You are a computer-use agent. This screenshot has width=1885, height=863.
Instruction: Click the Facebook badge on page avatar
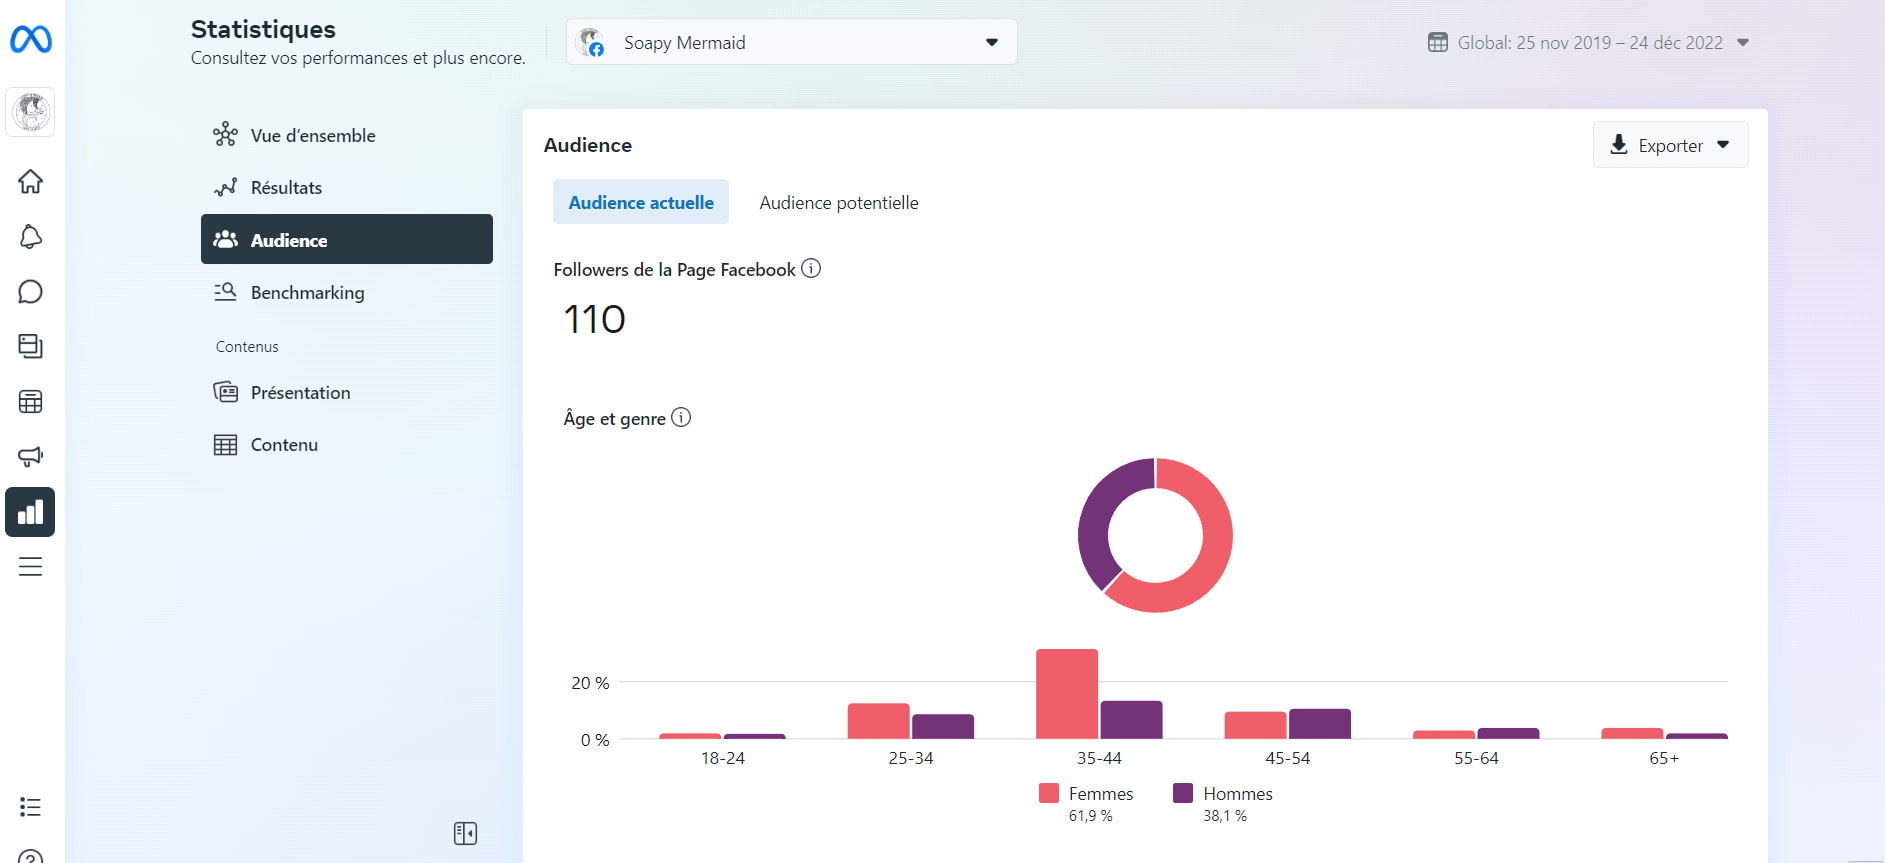596,49
